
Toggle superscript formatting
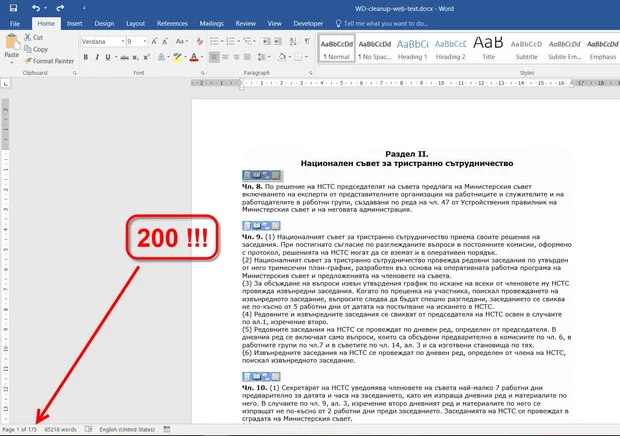coord(146,58)
